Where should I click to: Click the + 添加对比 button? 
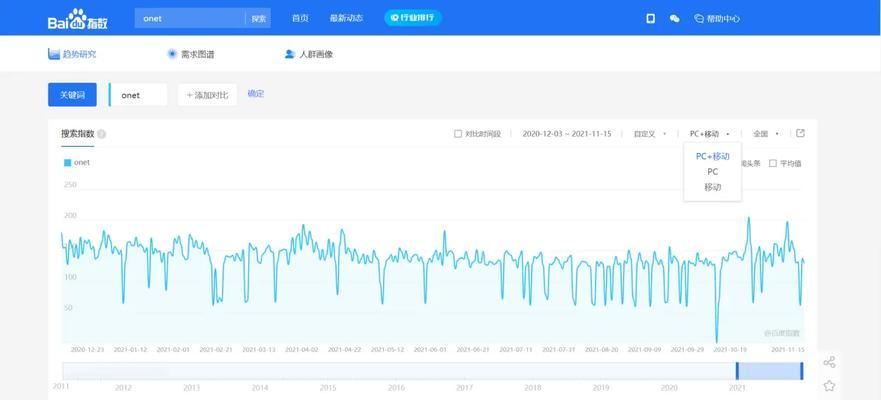pyautogui.click(x=207, y=95)
